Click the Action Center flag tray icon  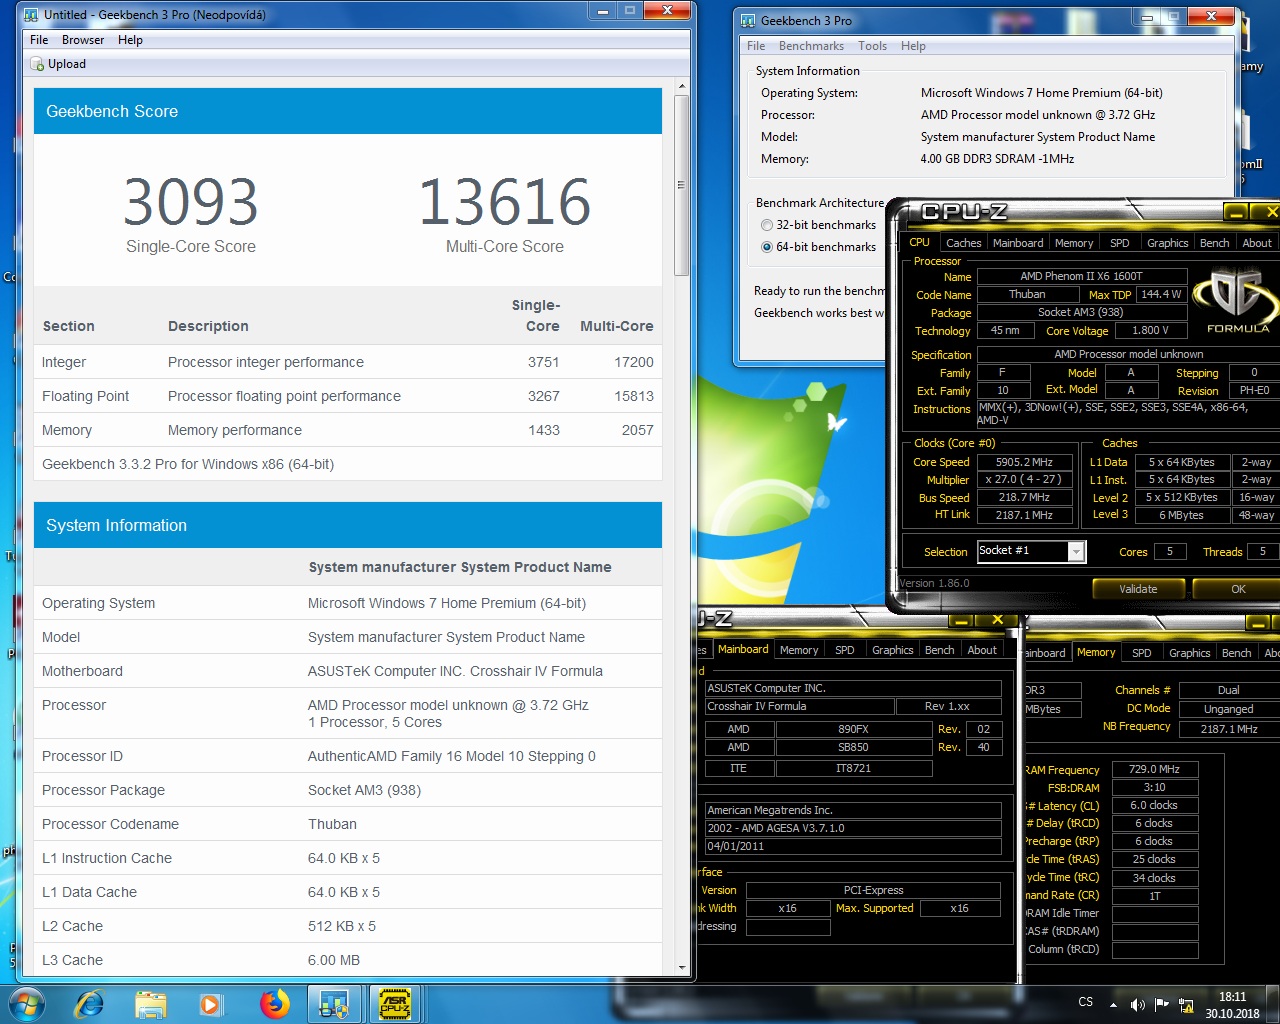coord(1161,1004)
